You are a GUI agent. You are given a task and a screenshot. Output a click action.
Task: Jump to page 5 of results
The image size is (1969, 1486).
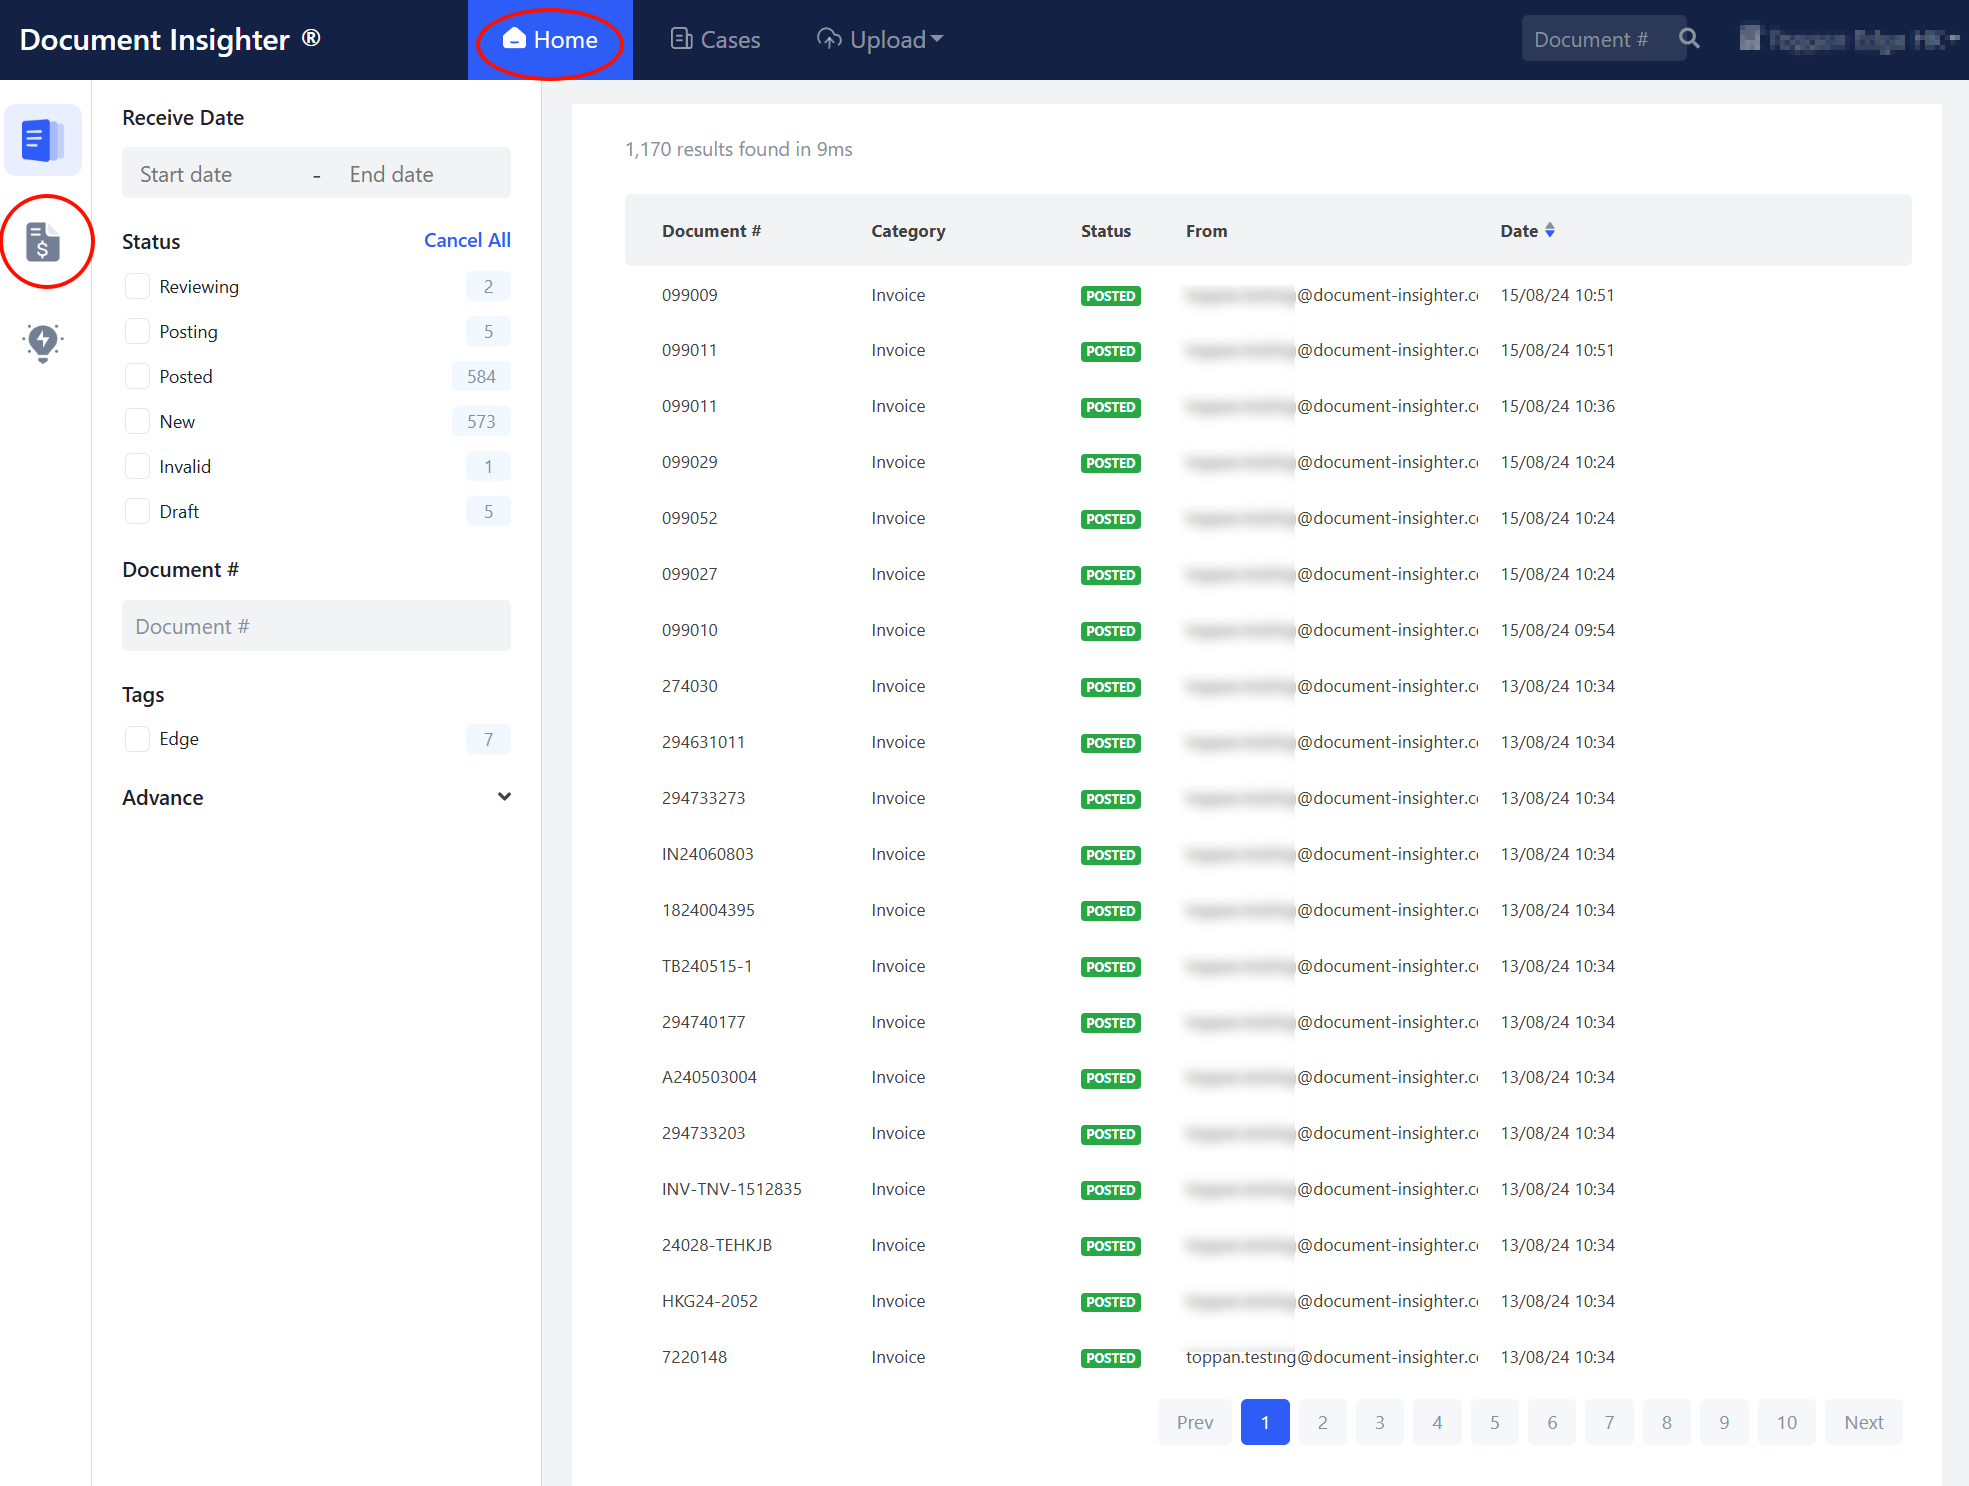coord(1494,1422)
